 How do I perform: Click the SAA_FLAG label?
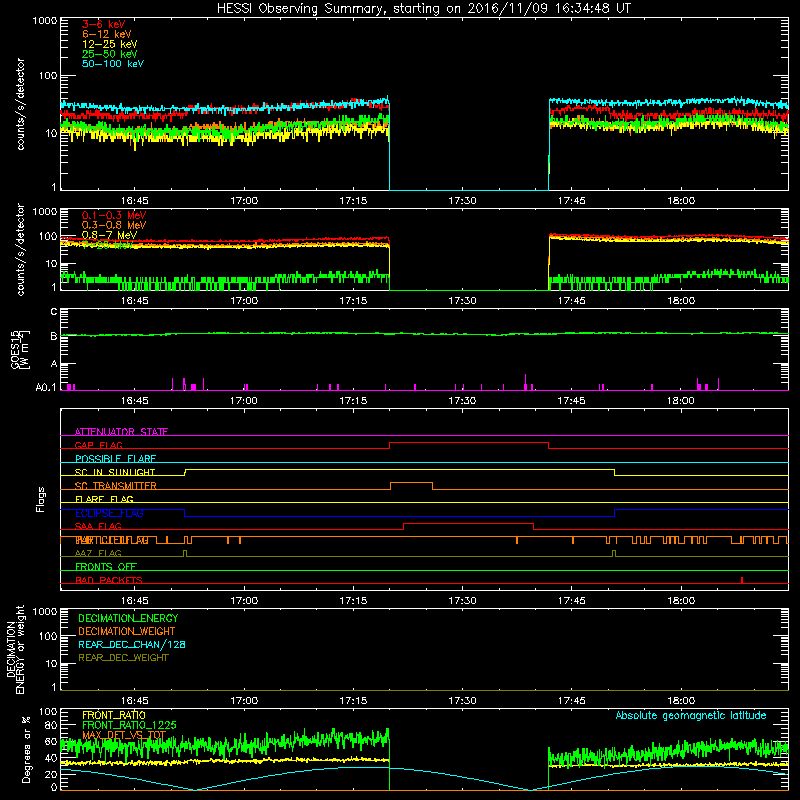pos(98,526)
